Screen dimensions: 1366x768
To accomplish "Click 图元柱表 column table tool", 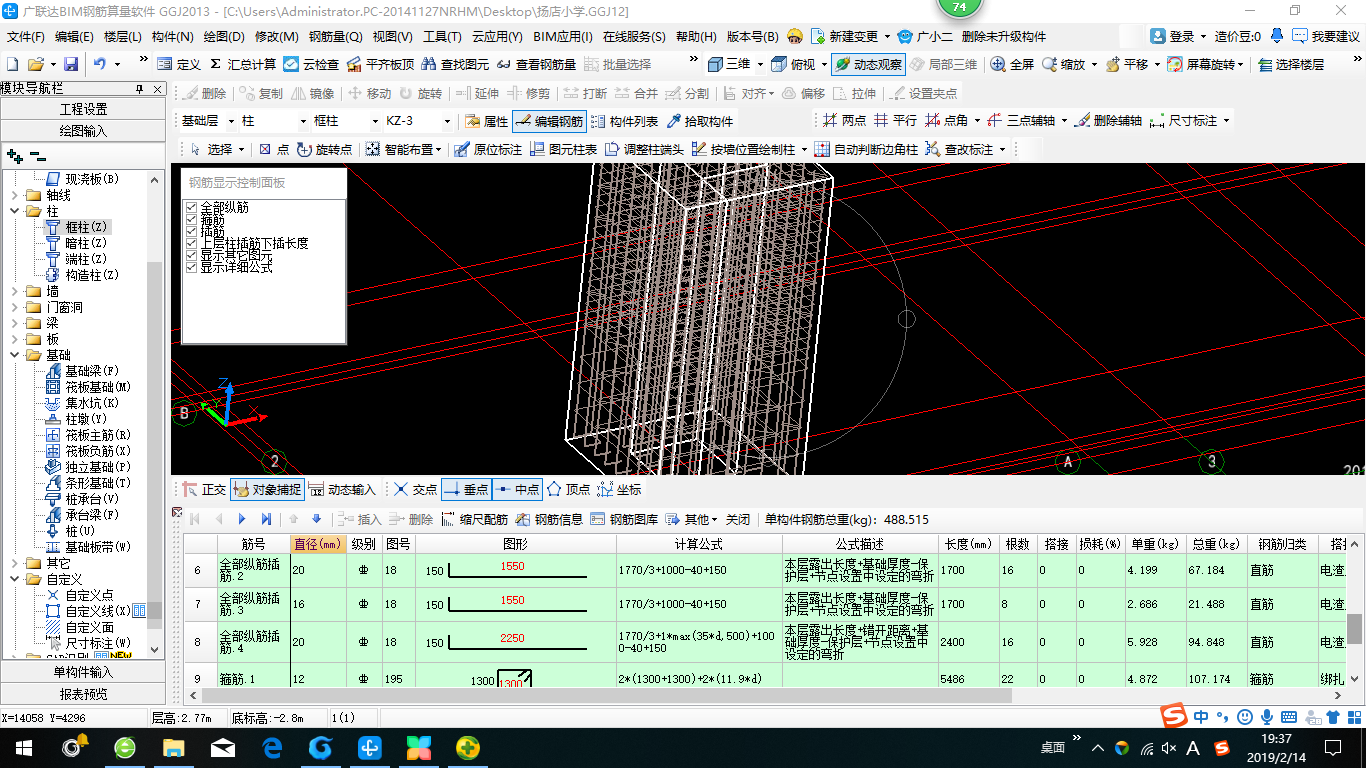I will pos(563,149).
